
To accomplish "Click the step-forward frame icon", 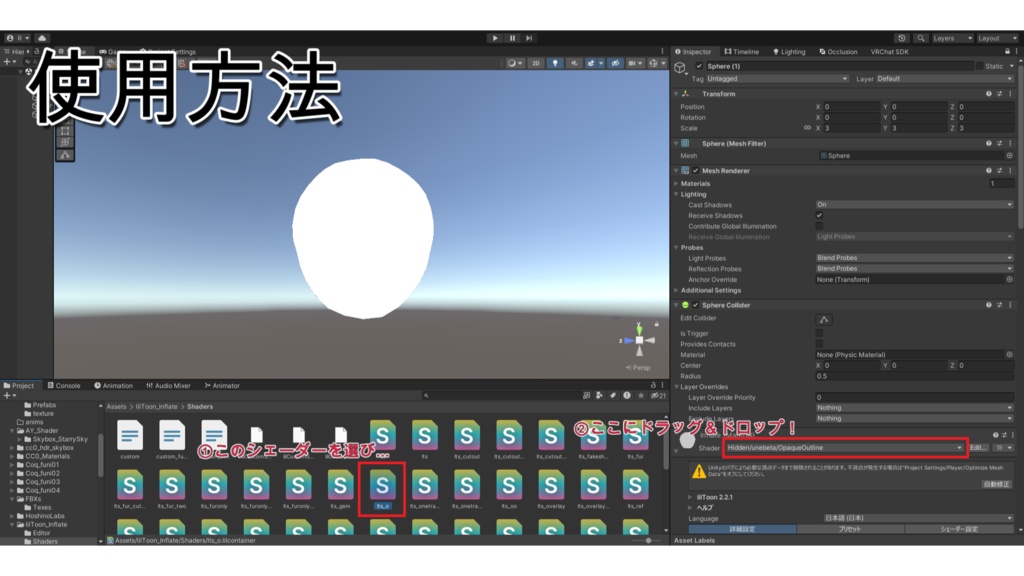I will click(528, 39).
